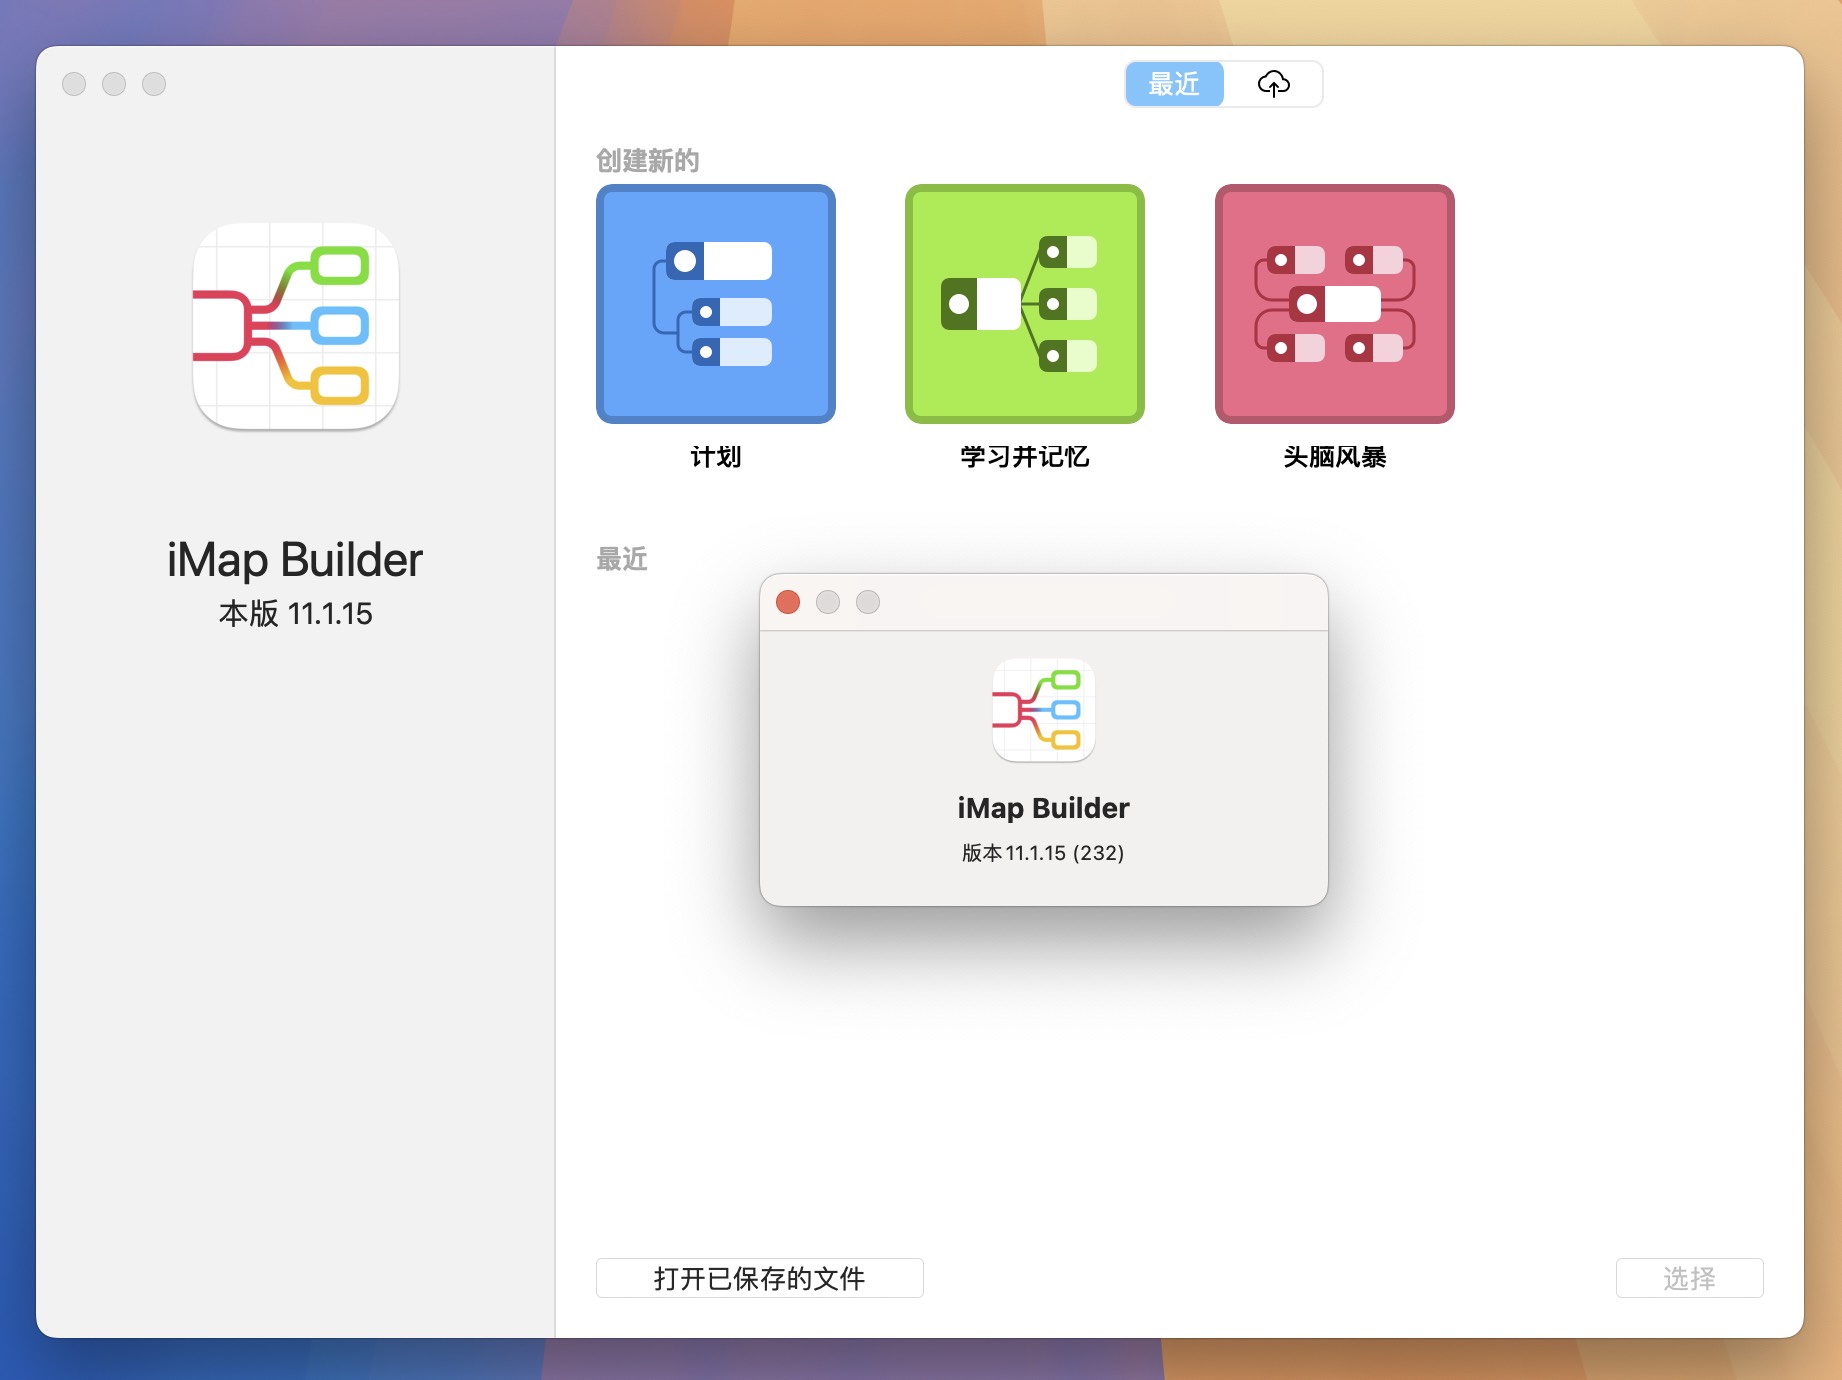
Task: Close the About iMap Builder dialog
Action: [788, 602]
